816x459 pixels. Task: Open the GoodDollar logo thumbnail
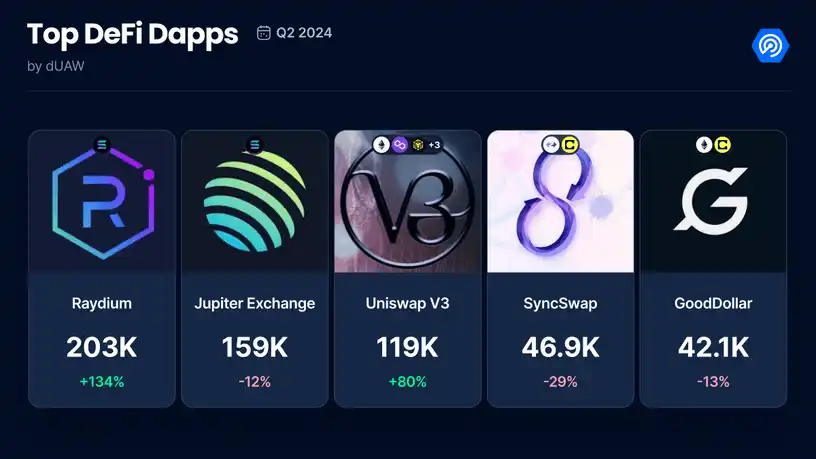click(713, 201)
